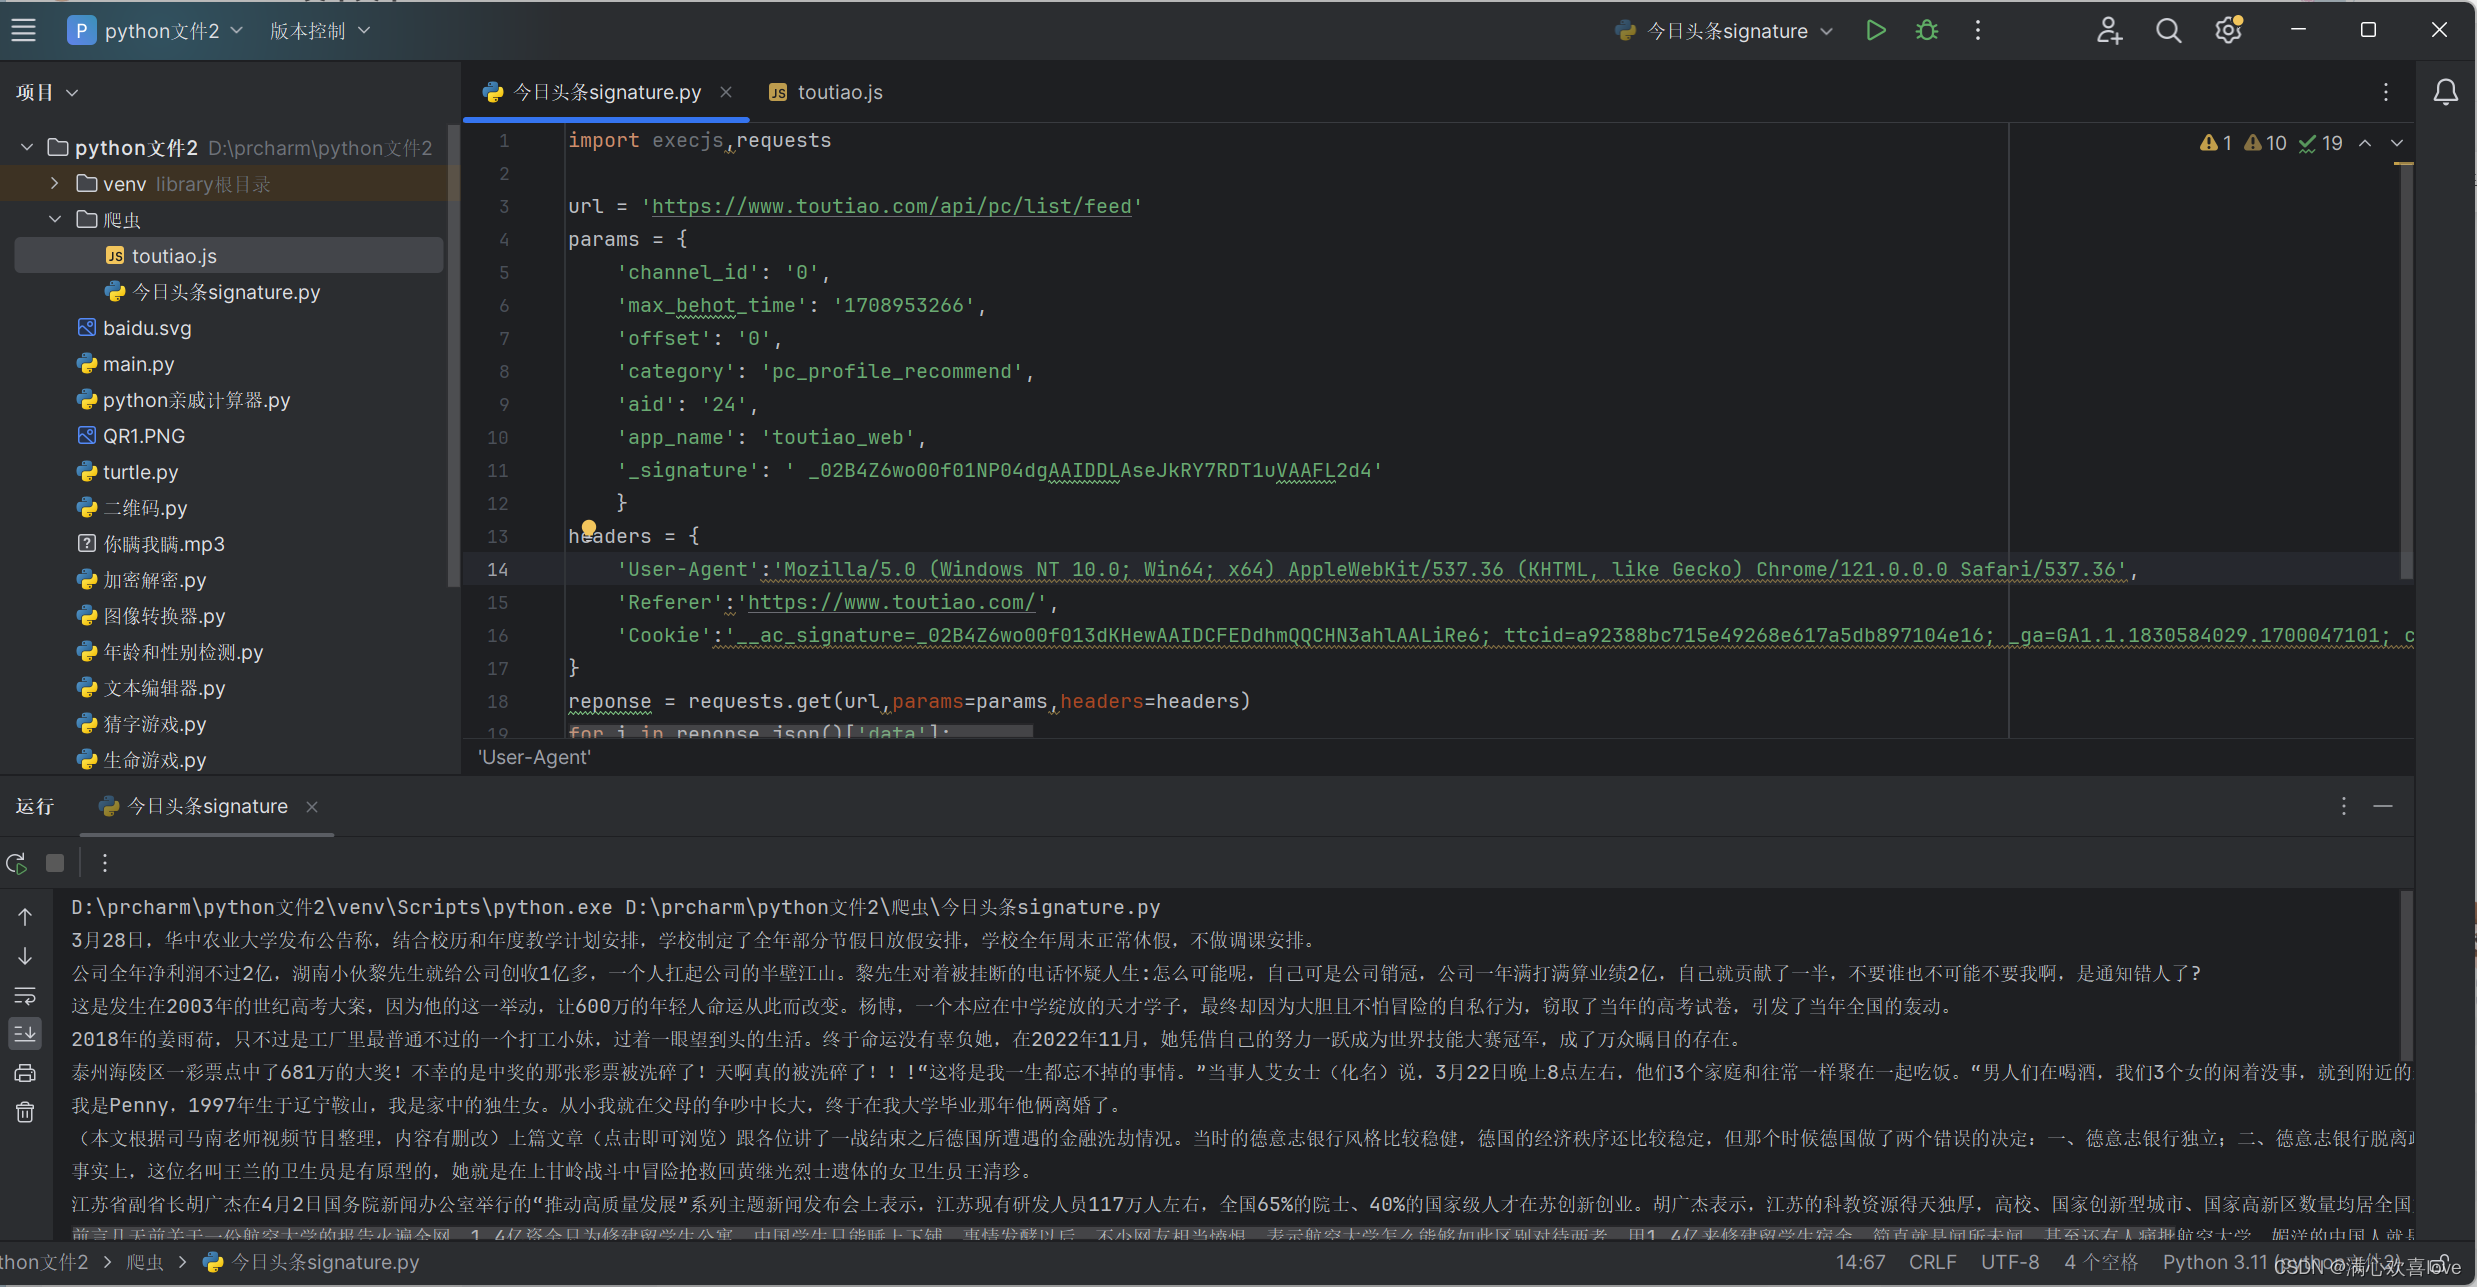Close the 今日头条signature.py editor tab
The image size is (2477, 1287).
tap(726, 92)
